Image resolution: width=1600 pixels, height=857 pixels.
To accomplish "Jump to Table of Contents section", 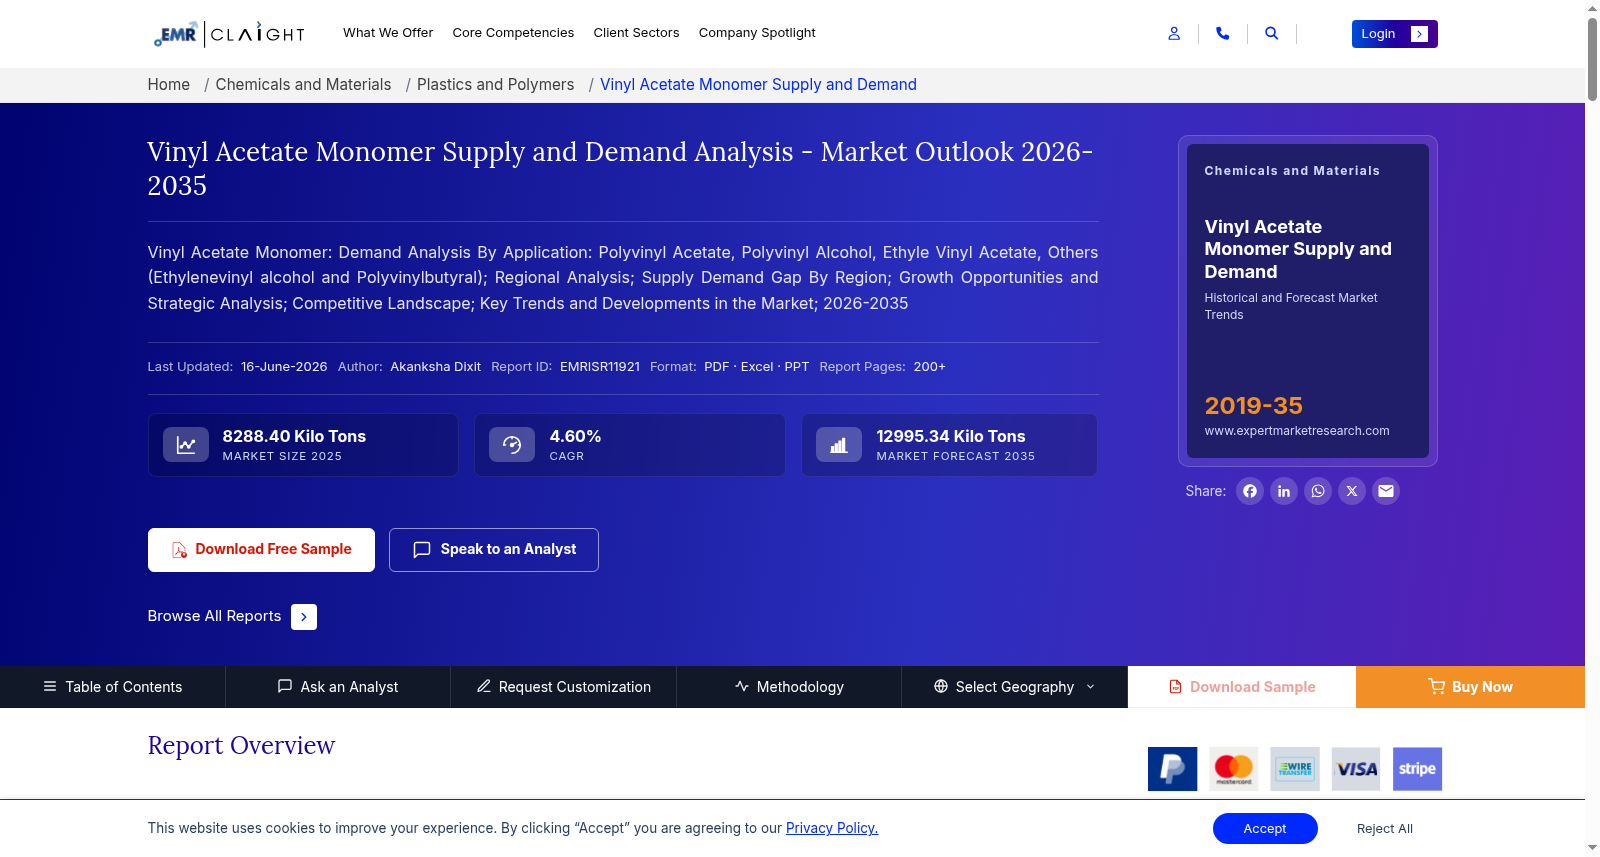I will coord(113,687).
